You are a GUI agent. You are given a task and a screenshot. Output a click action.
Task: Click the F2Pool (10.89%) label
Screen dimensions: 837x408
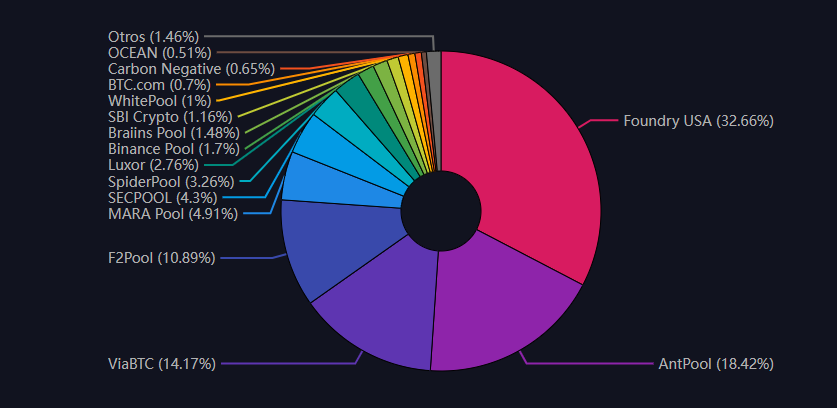click(x=161, y=258)
